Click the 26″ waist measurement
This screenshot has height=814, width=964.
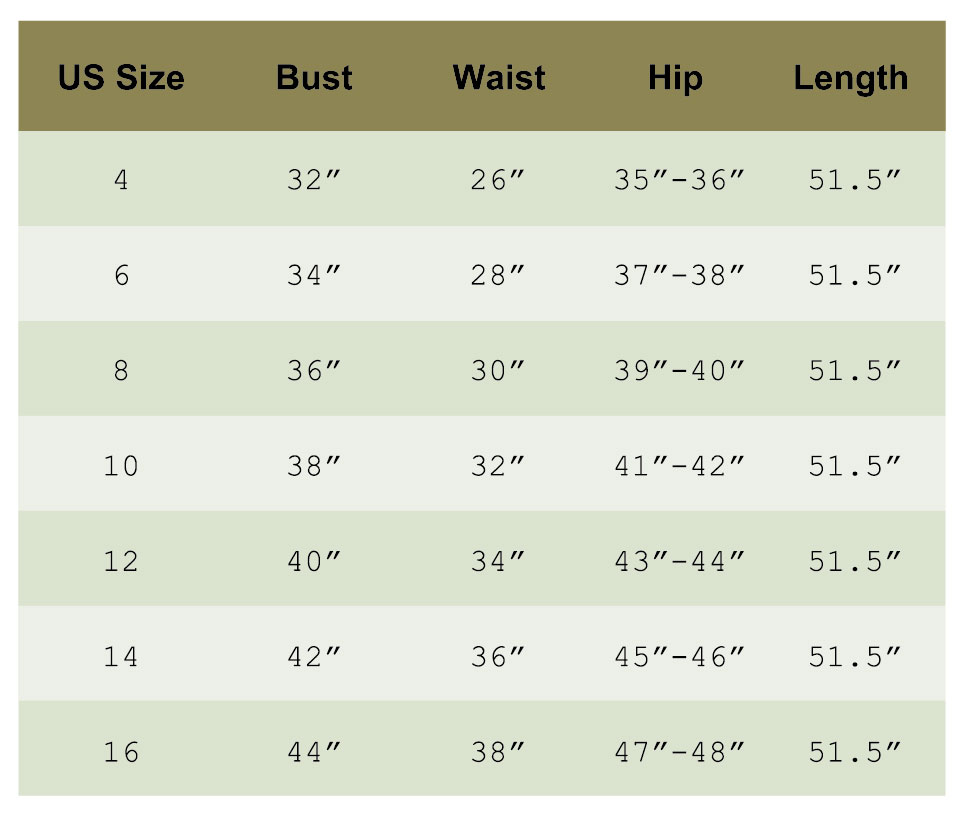point(498,181)
